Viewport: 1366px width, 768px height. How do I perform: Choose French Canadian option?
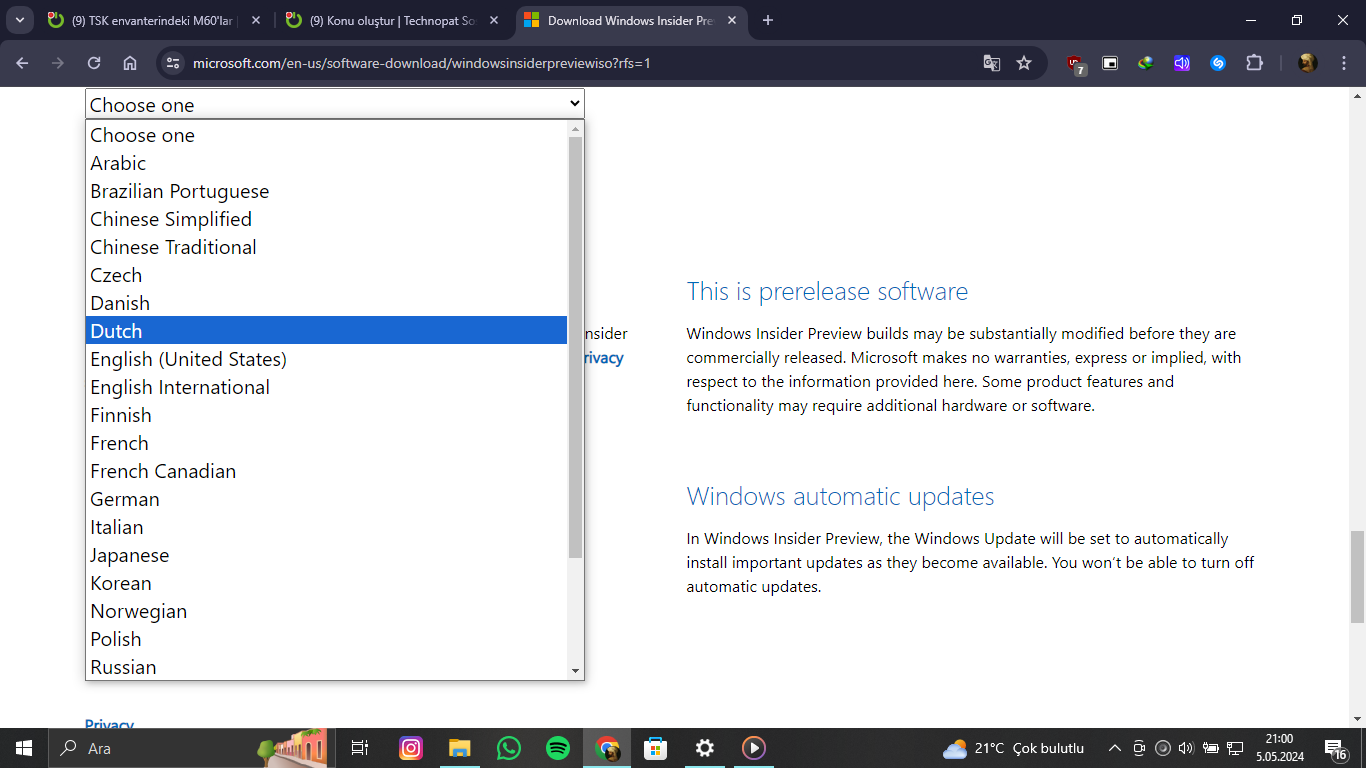click(326, 471)
